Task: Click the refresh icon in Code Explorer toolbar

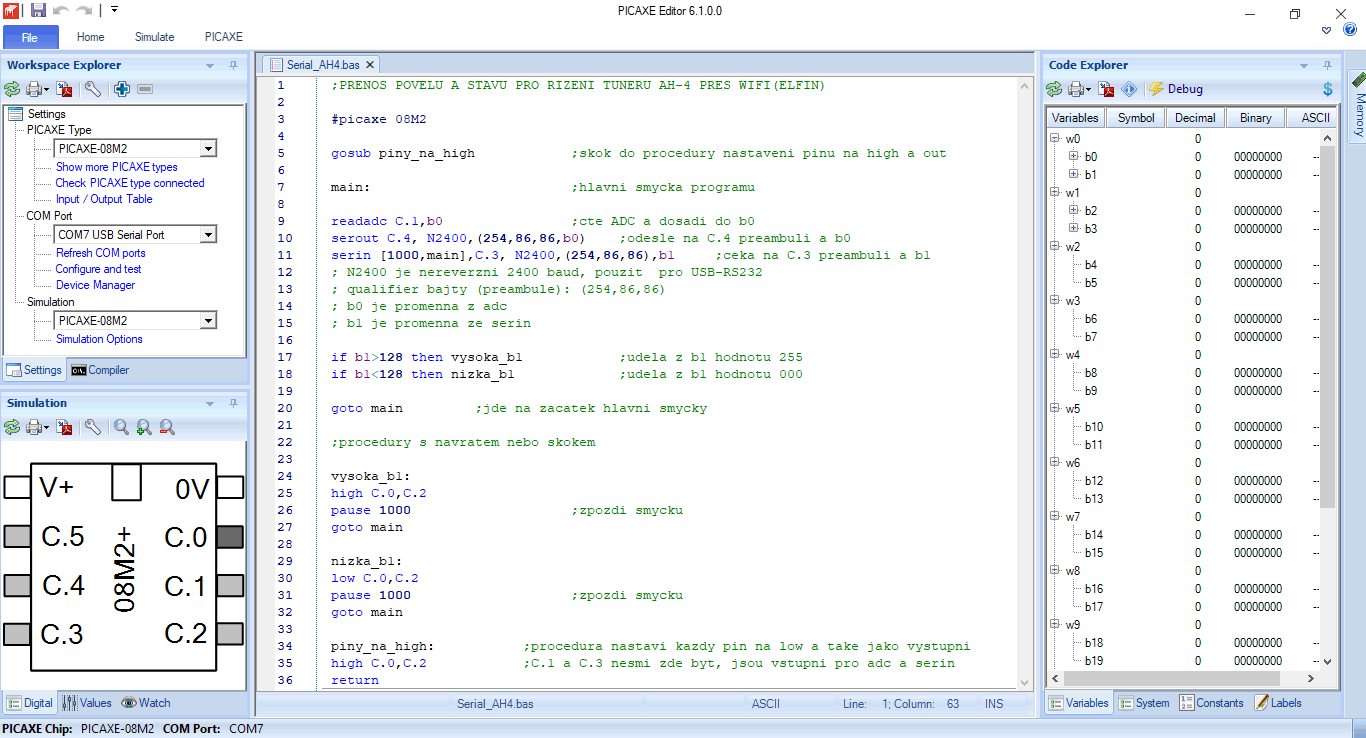Action: click(x=1054, y=89)
